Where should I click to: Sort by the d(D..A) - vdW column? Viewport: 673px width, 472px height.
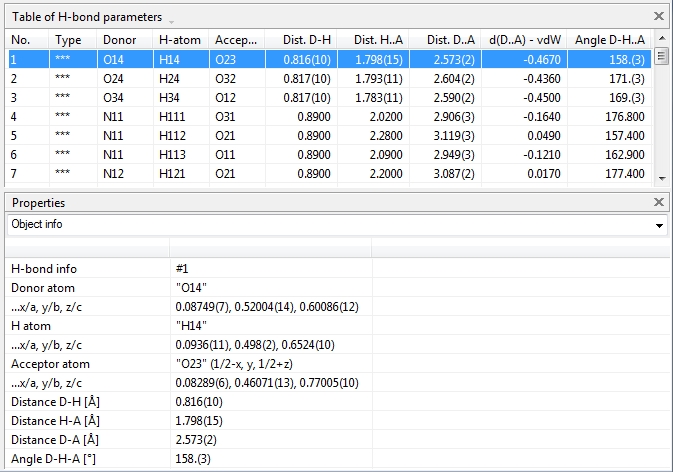(526, 40)
